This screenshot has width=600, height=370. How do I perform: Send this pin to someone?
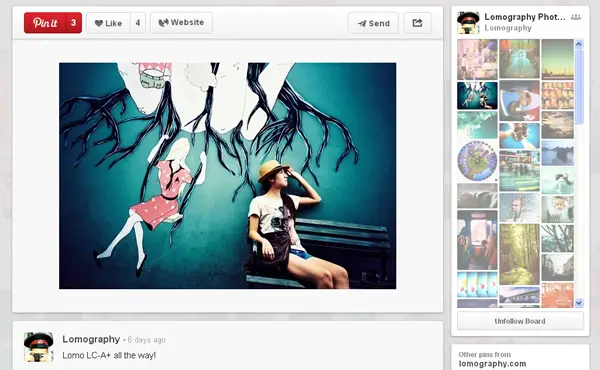373,23
